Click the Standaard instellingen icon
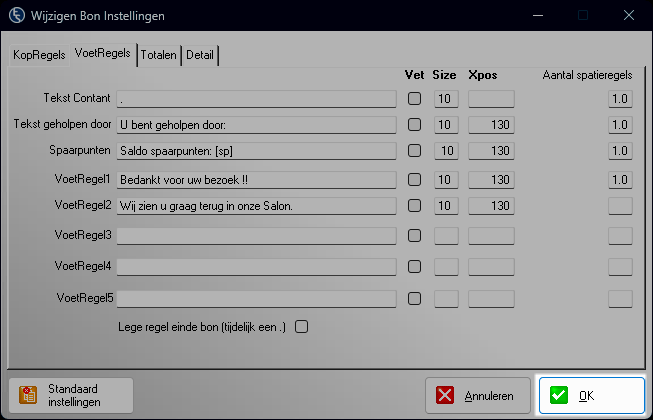 28,395
